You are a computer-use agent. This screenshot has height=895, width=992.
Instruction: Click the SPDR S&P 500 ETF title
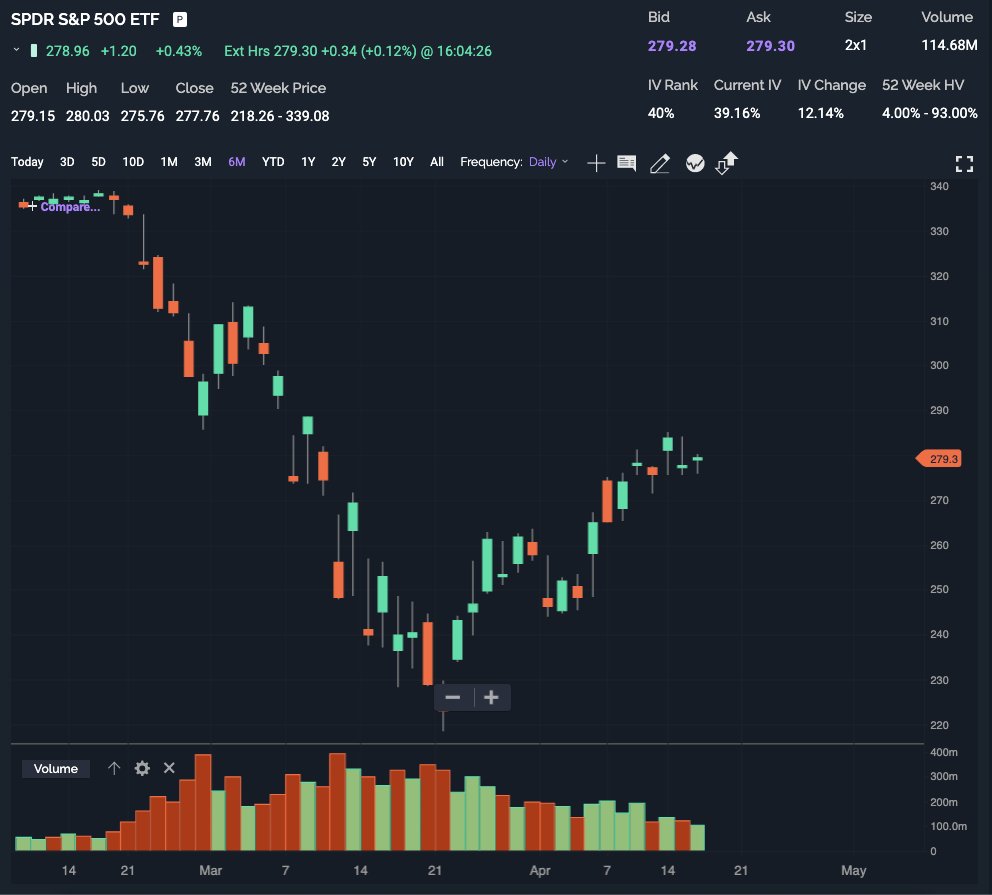pos(85,20)
